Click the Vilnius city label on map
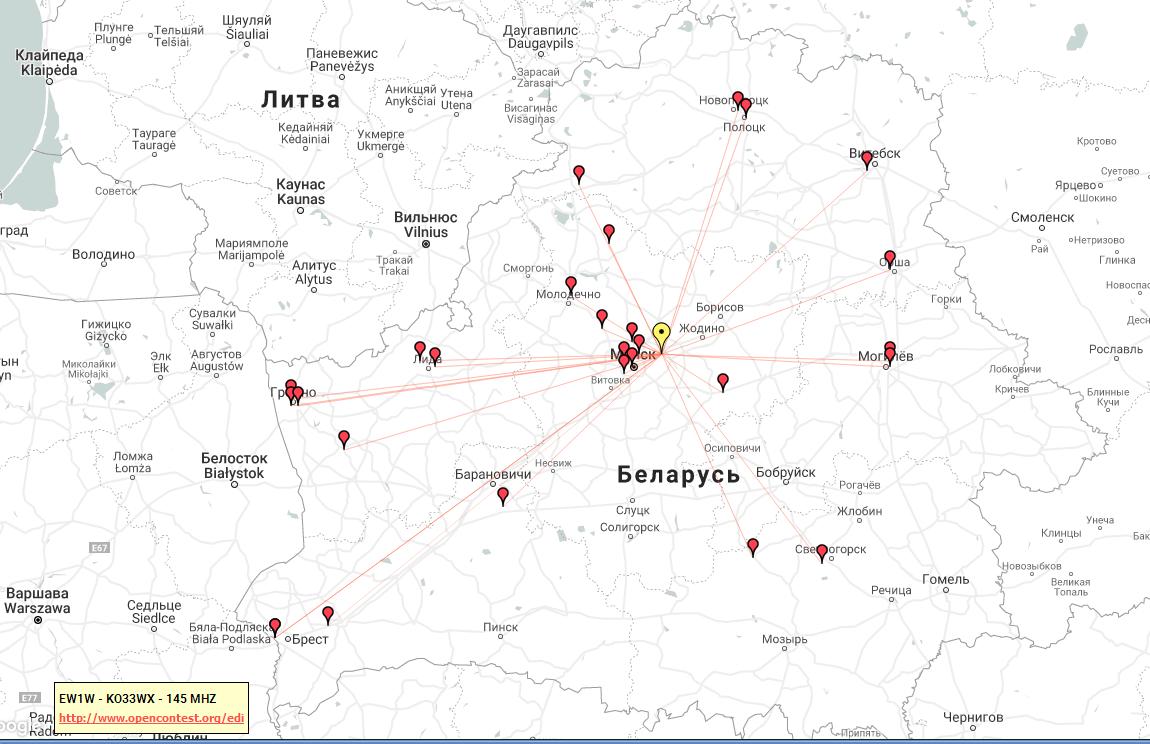The width and height of the screenshot is (1150, 744). [x=425, y=225]
